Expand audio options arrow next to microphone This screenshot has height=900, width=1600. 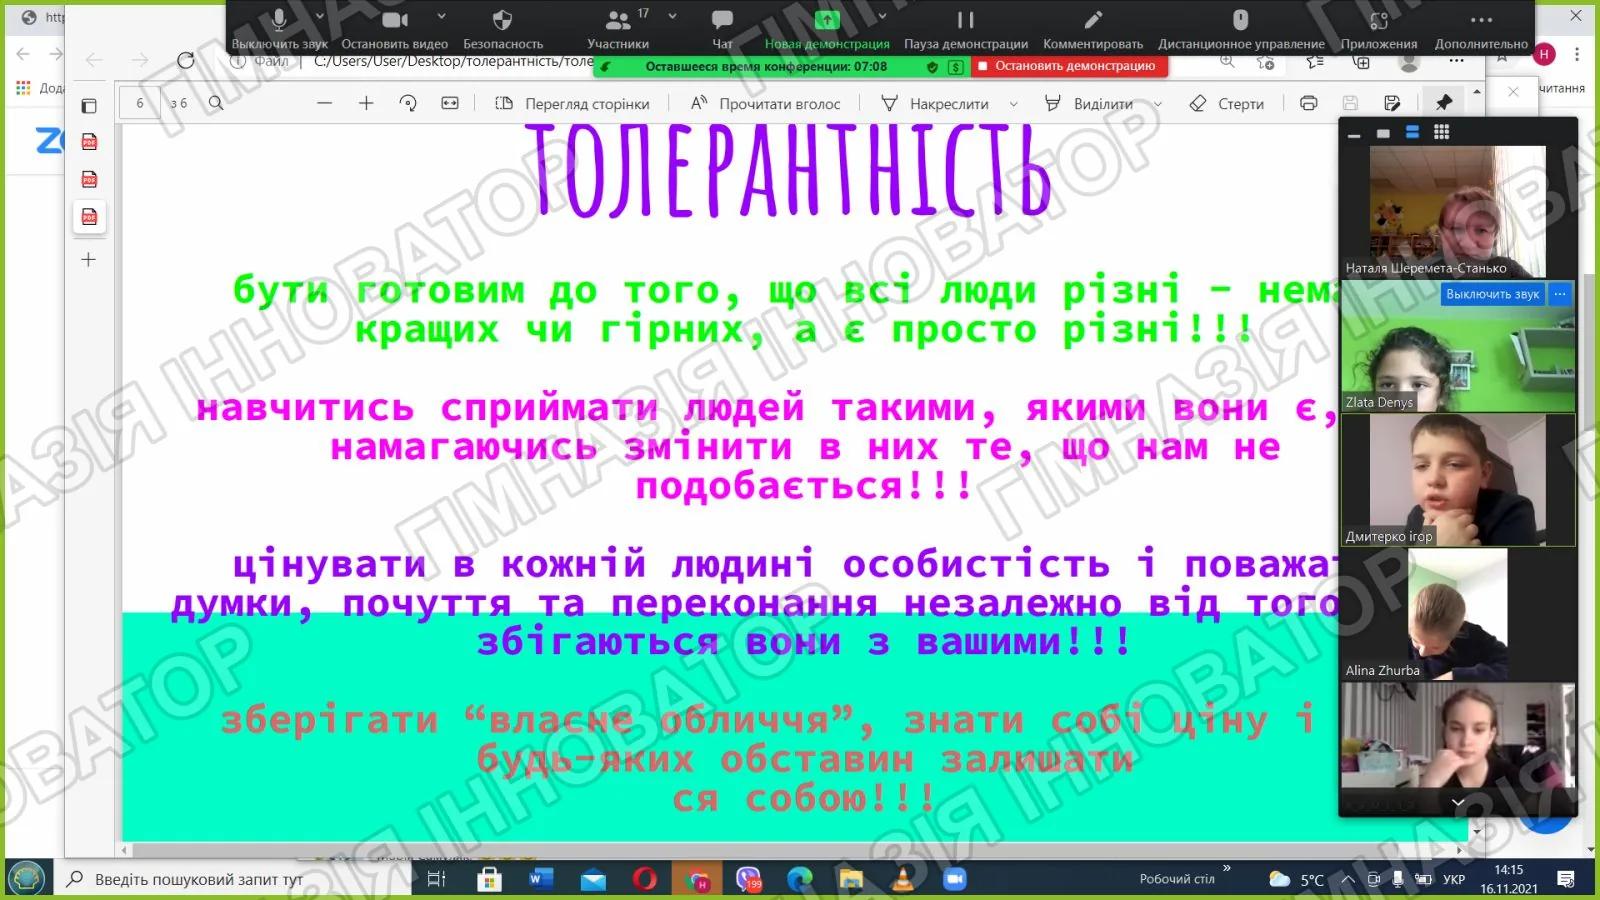pyautogui.click(x=320, y=16)
